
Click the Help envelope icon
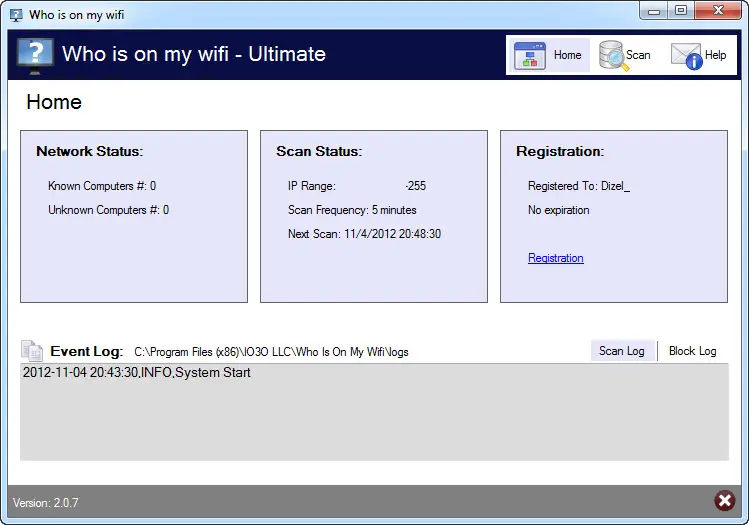(x=686, y=56)
